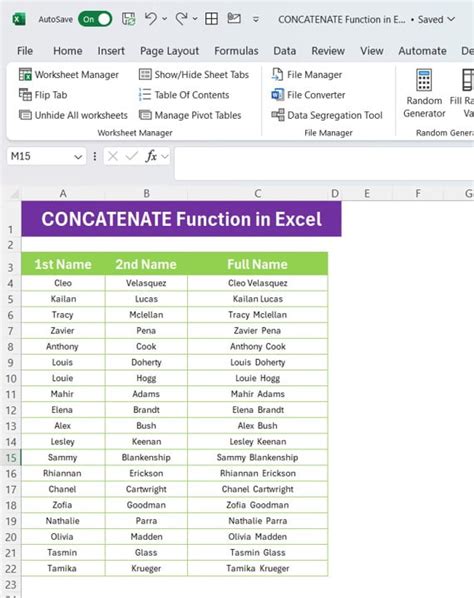Click the Undo arrow icon
The height and width of the screenshot is (598, 474).
point(151,18)
